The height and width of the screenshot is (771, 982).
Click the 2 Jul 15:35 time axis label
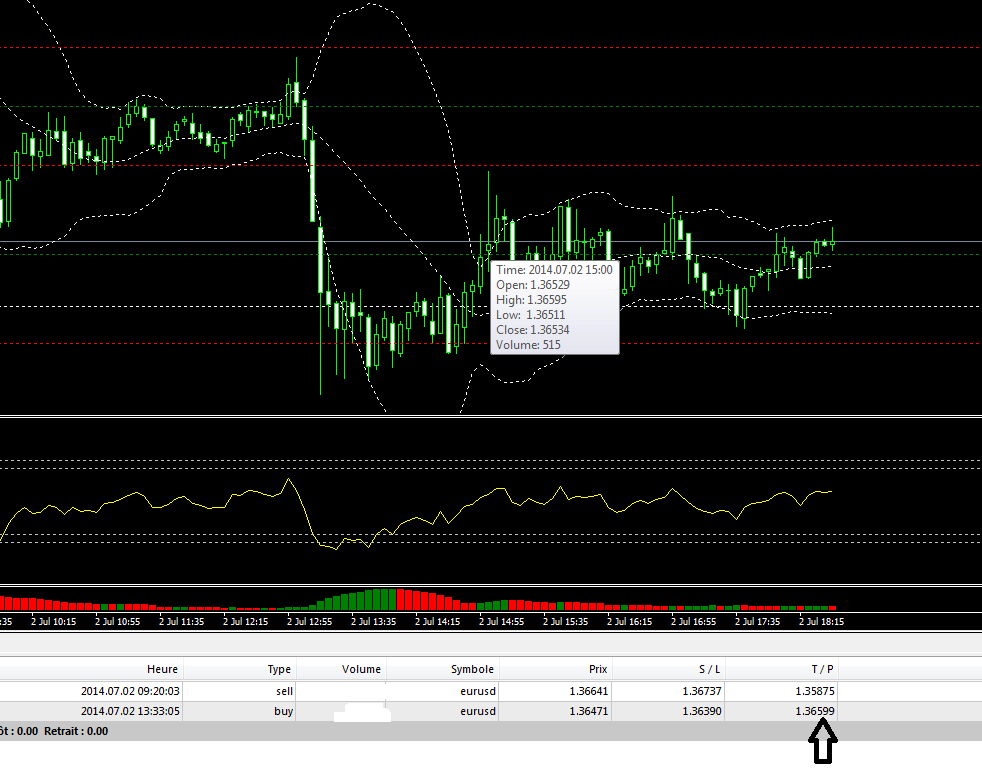(565, 621)
